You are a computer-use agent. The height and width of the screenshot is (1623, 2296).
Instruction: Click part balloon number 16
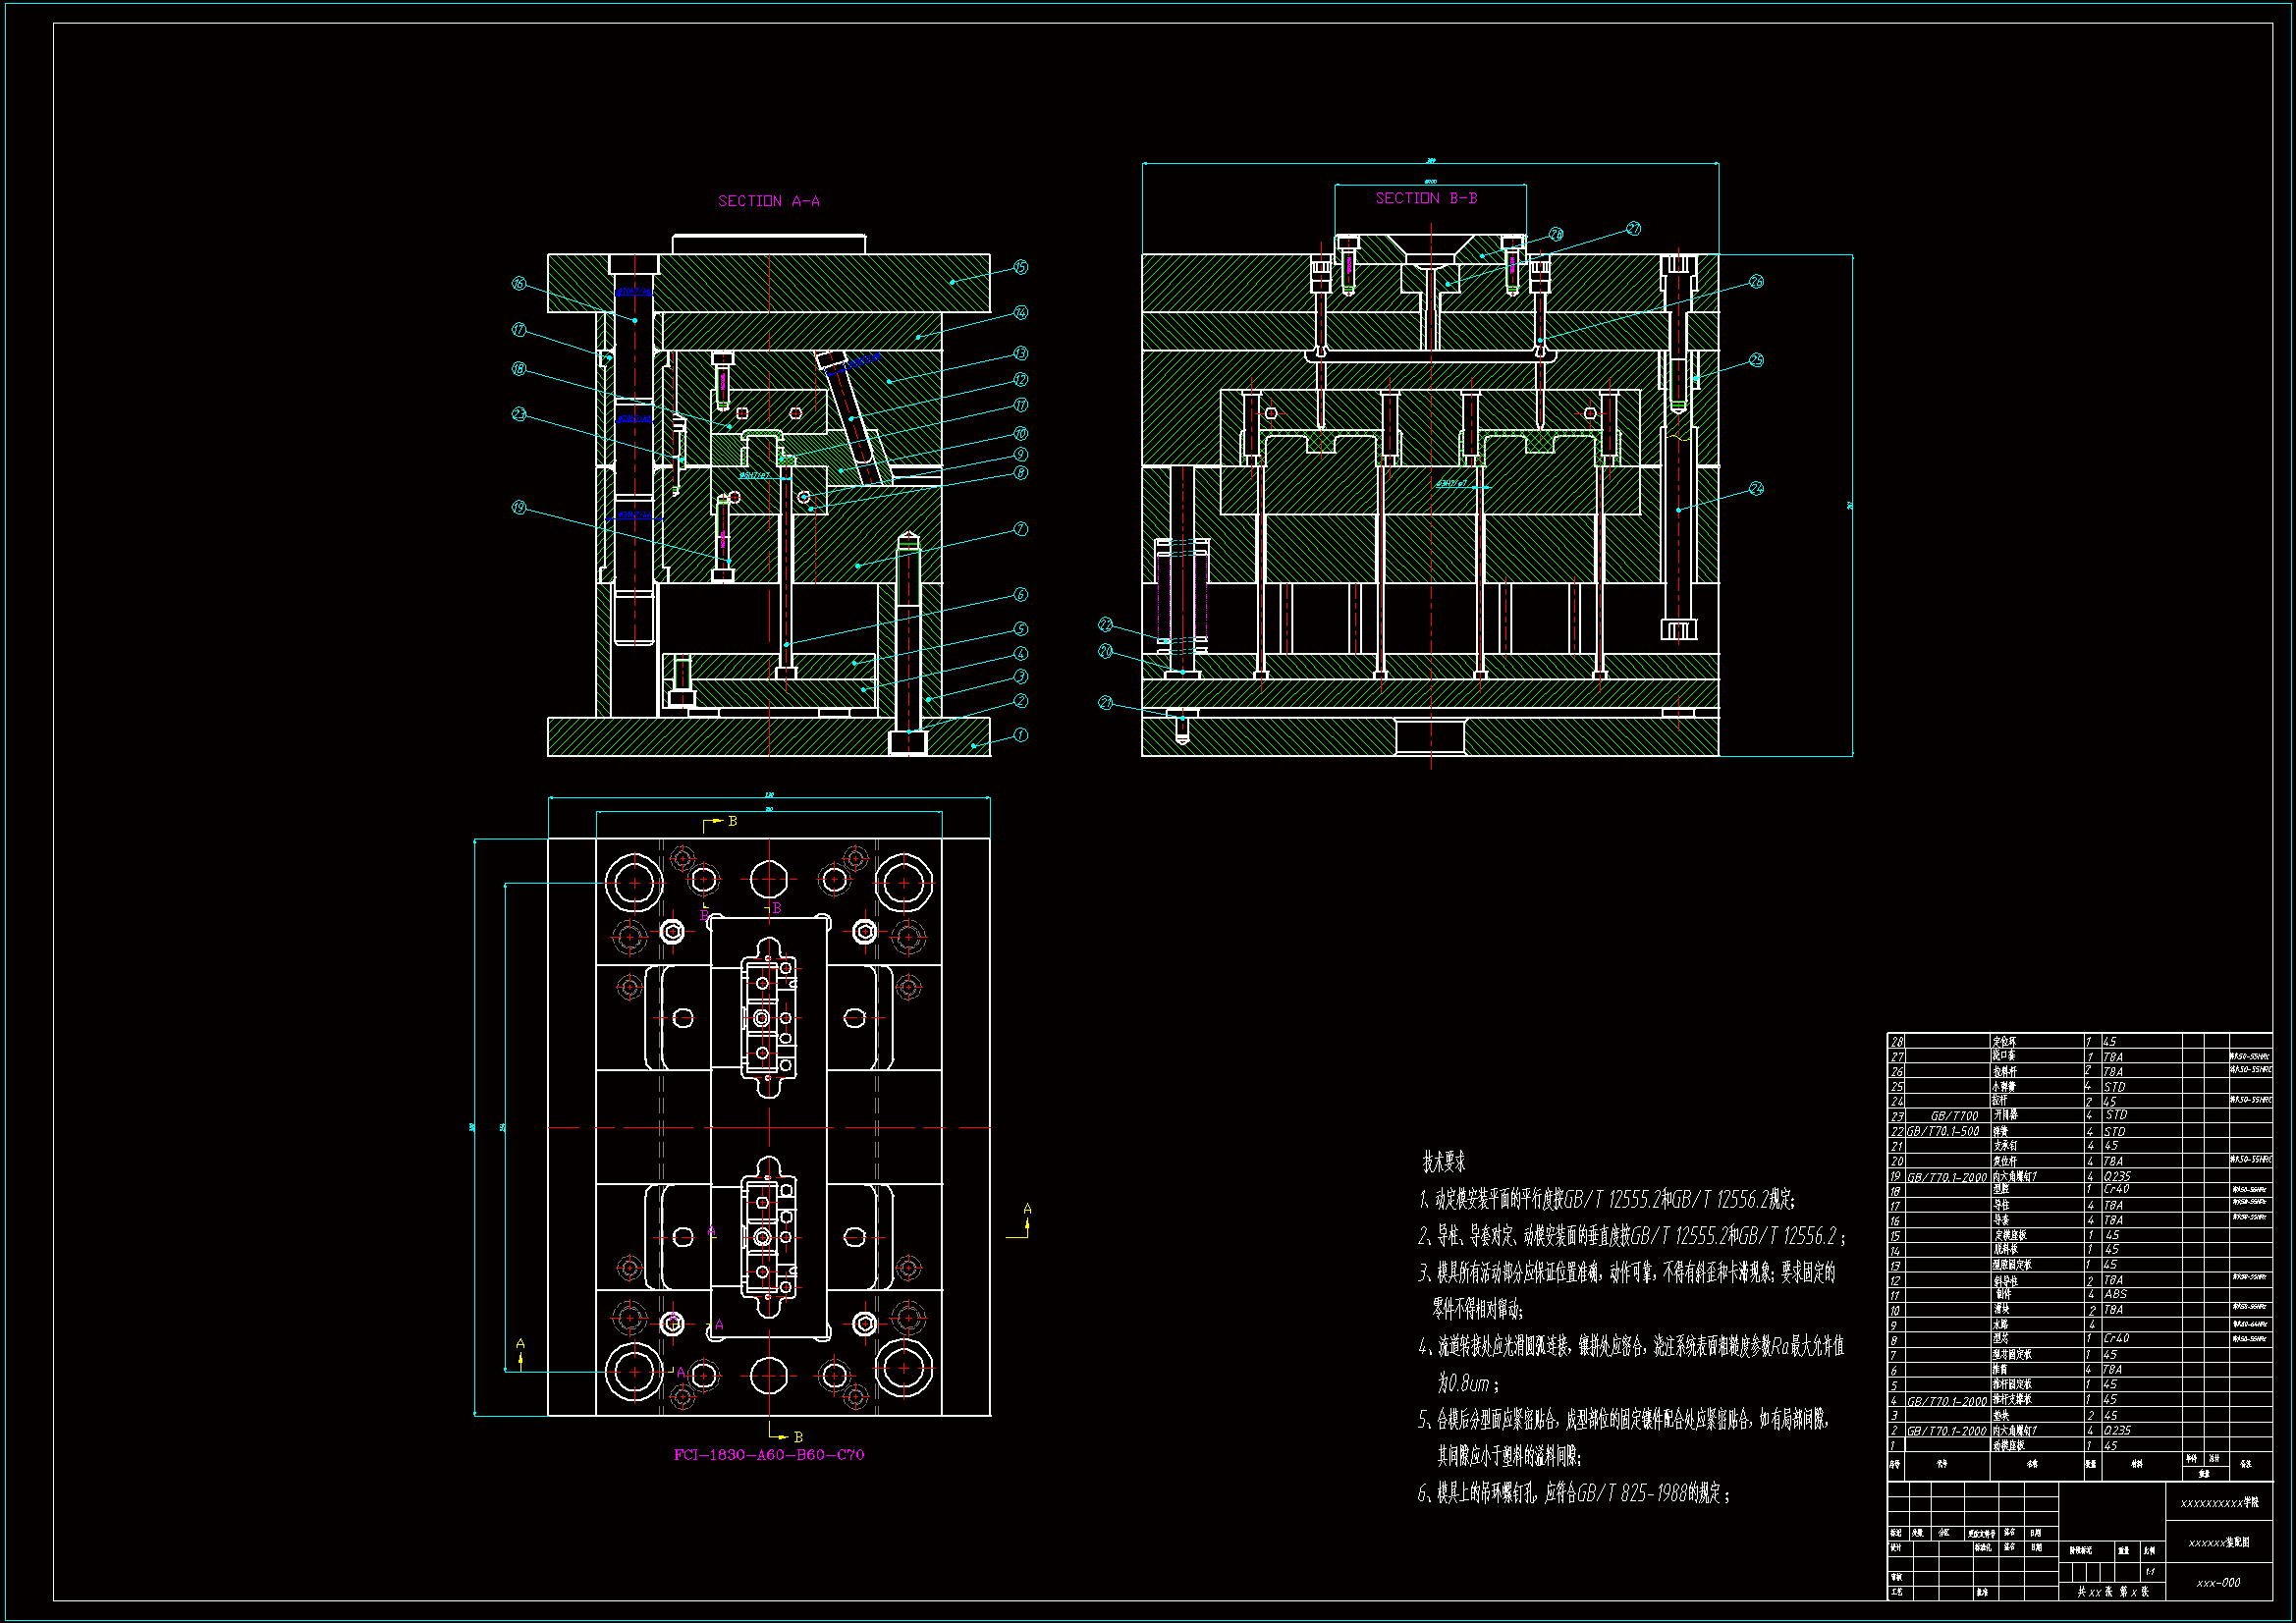coord(518,284)
